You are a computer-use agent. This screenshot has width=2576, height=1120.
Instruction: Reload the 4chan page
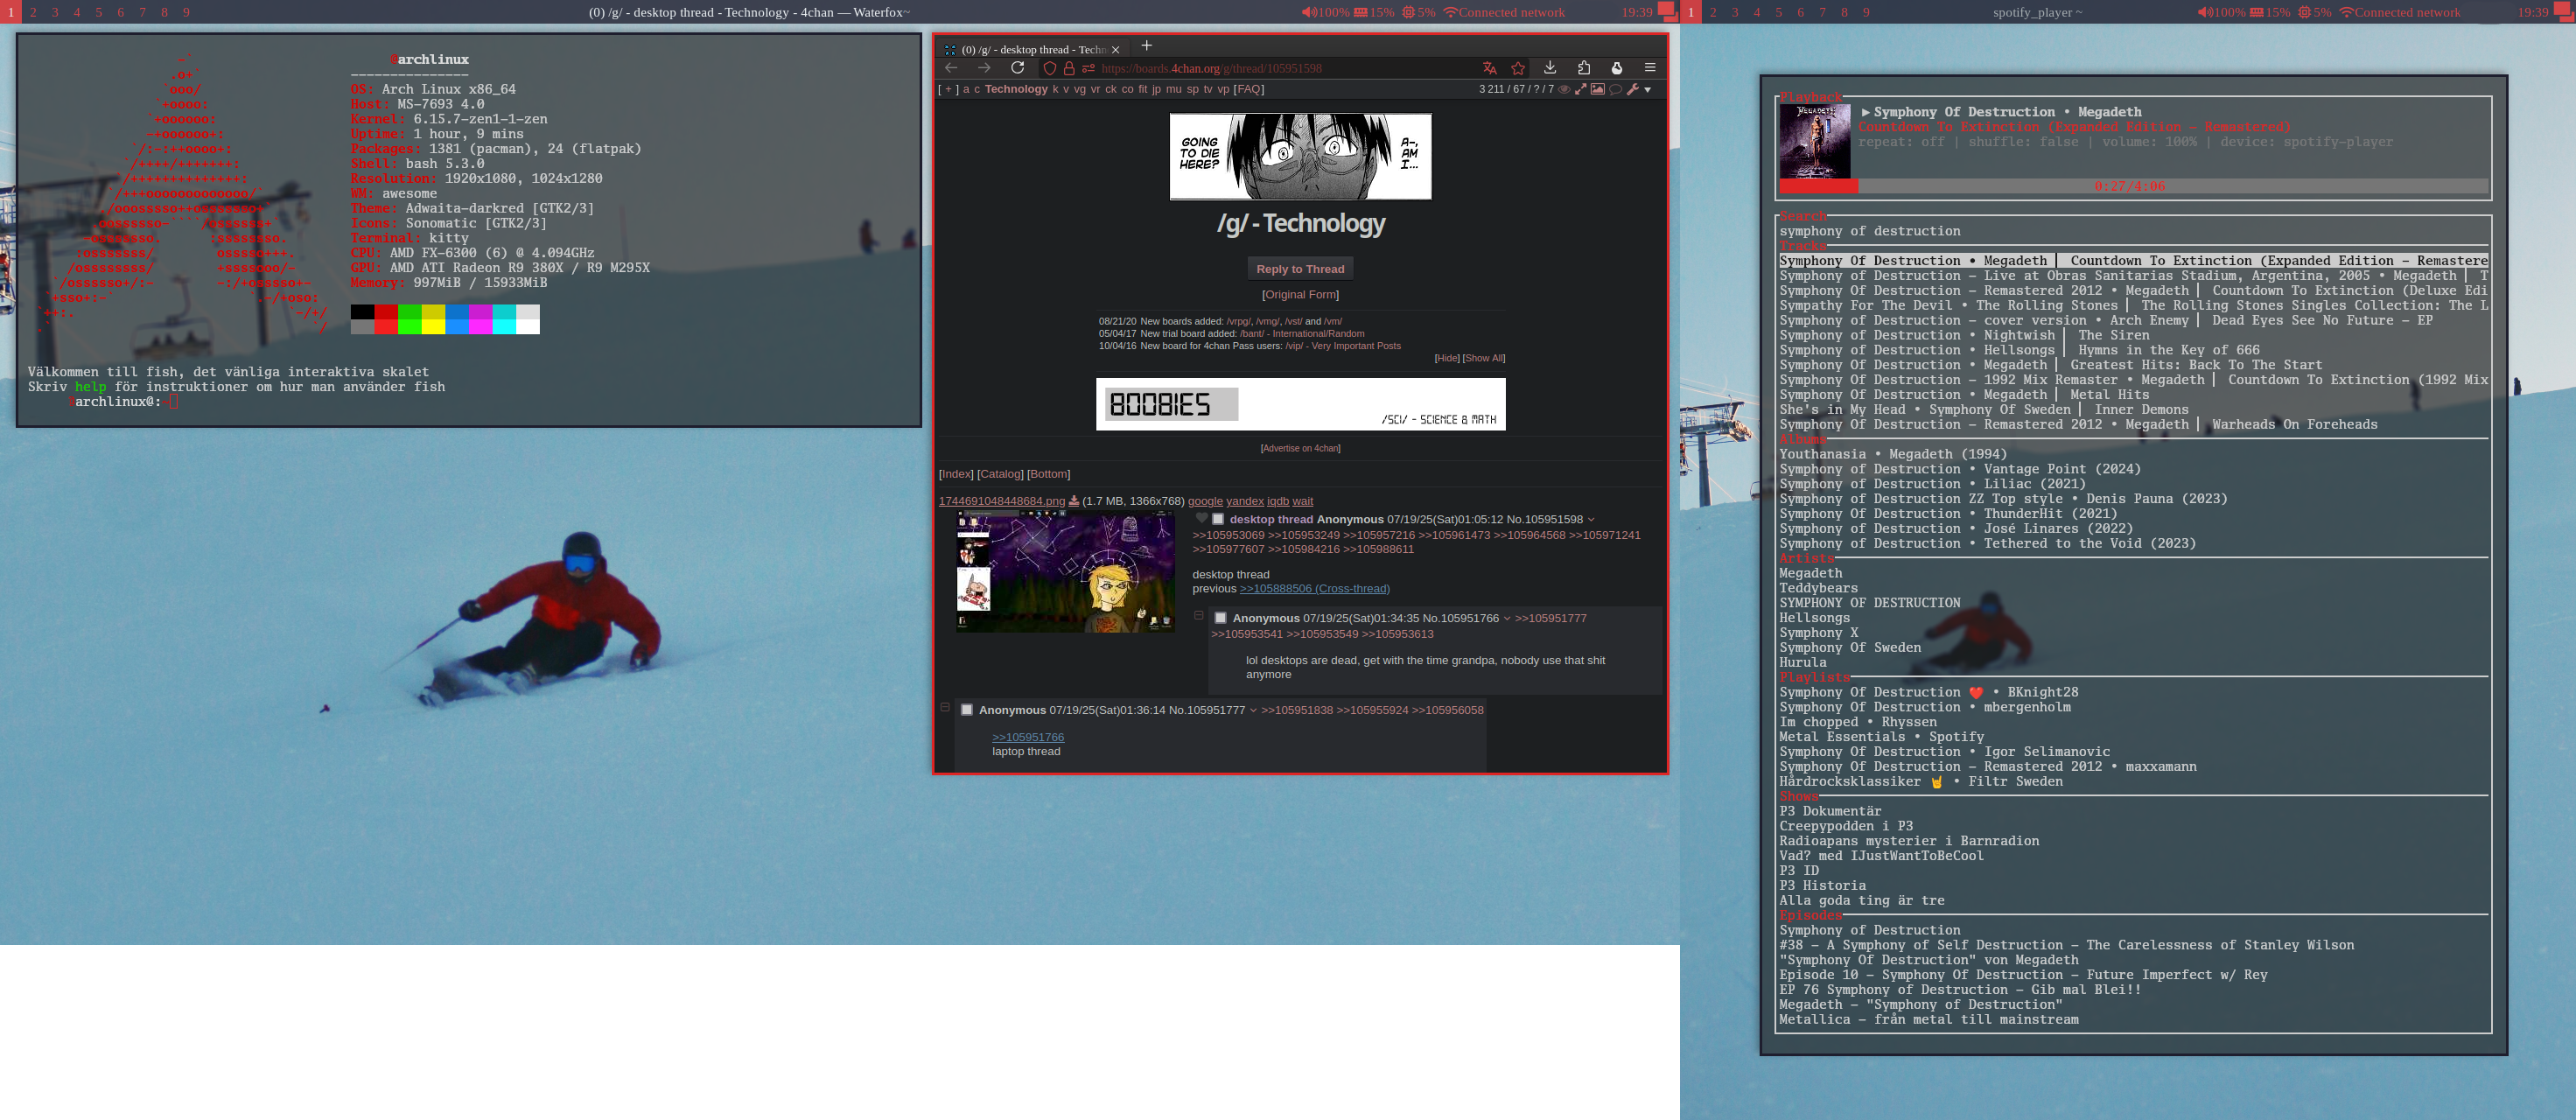(x=1017, y=68)
